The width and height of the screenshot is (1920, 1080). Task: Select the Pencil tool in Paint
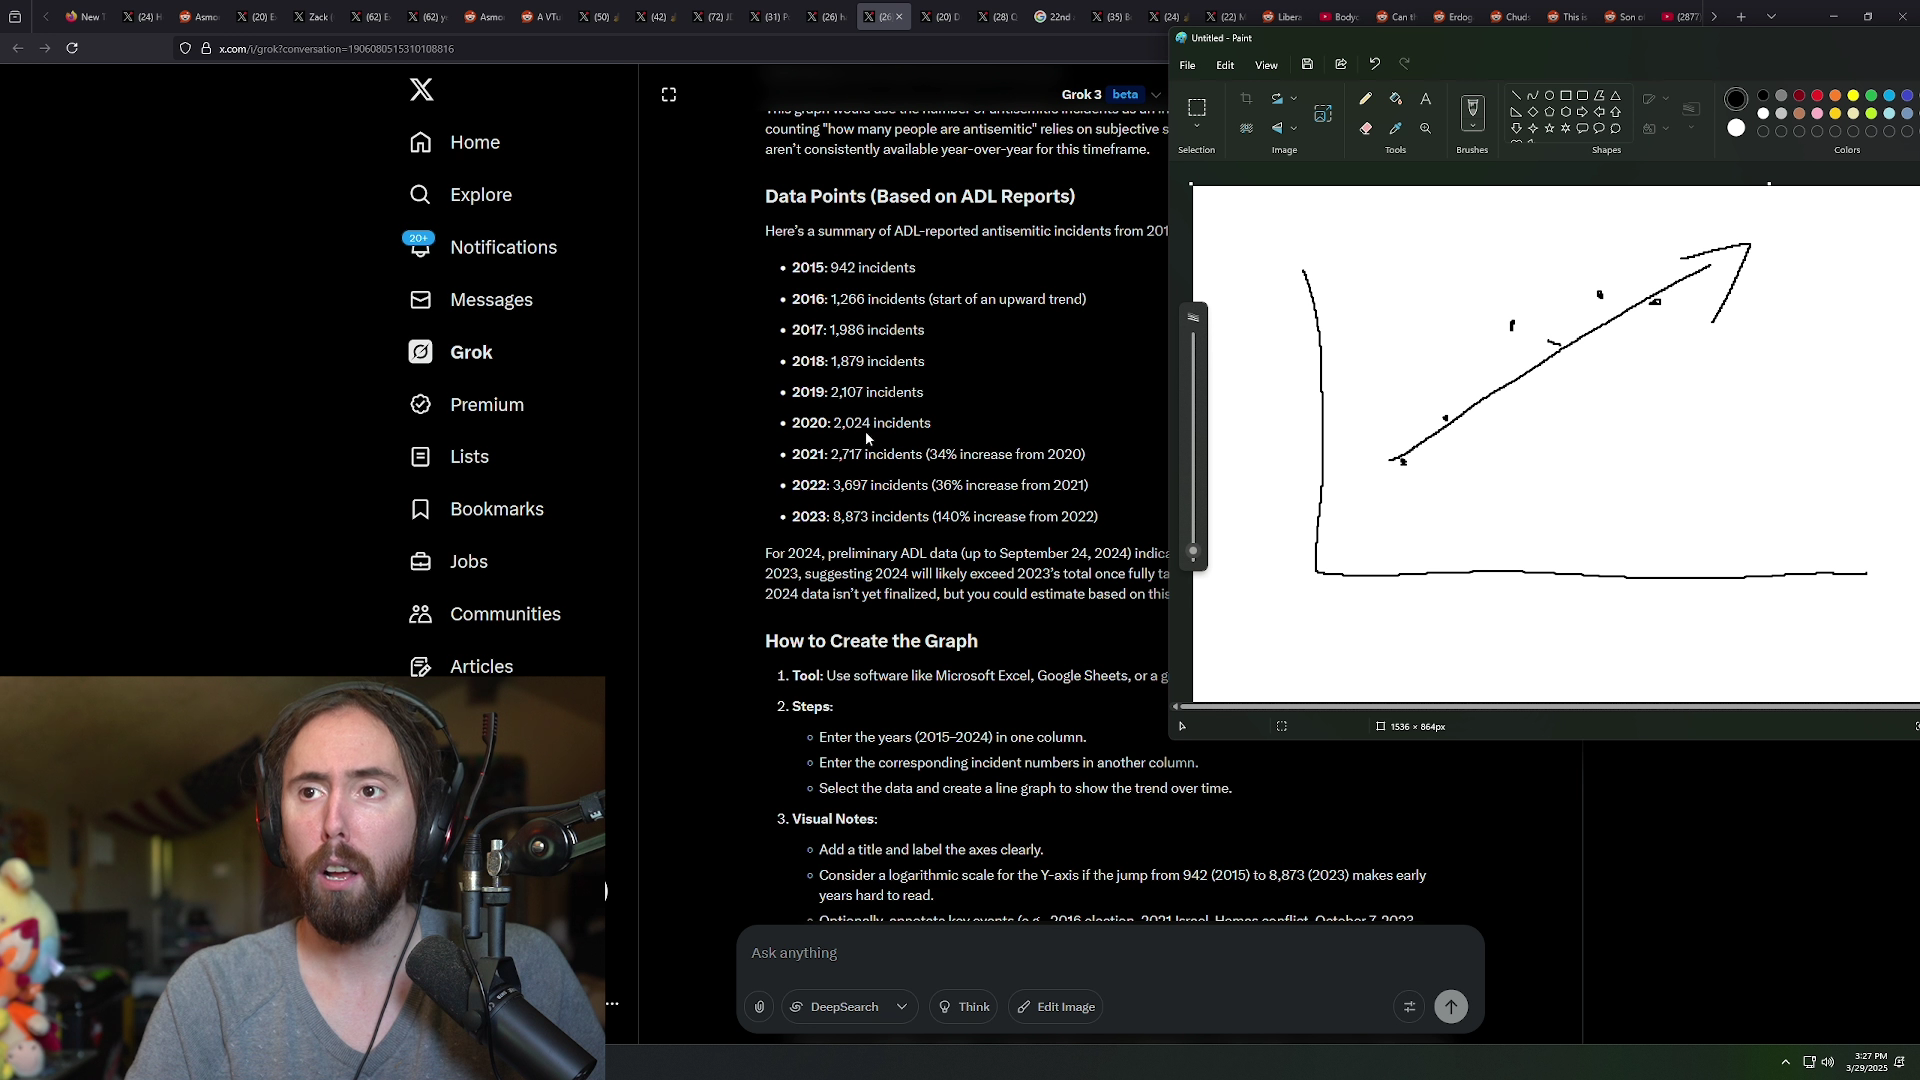(1366, 98)
